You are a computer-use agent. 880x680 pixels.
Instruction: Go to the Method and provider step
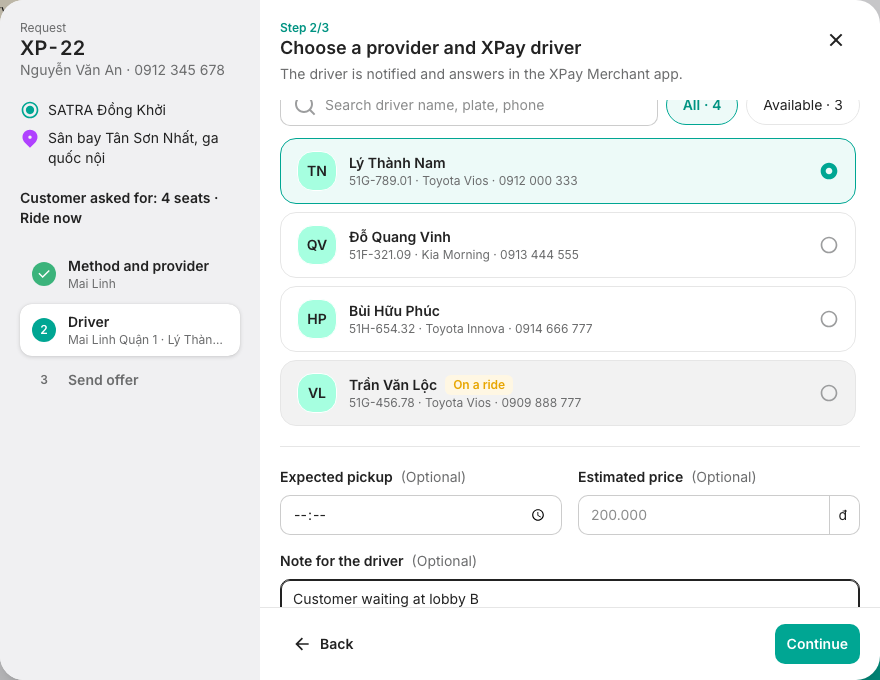pos(130,274)
